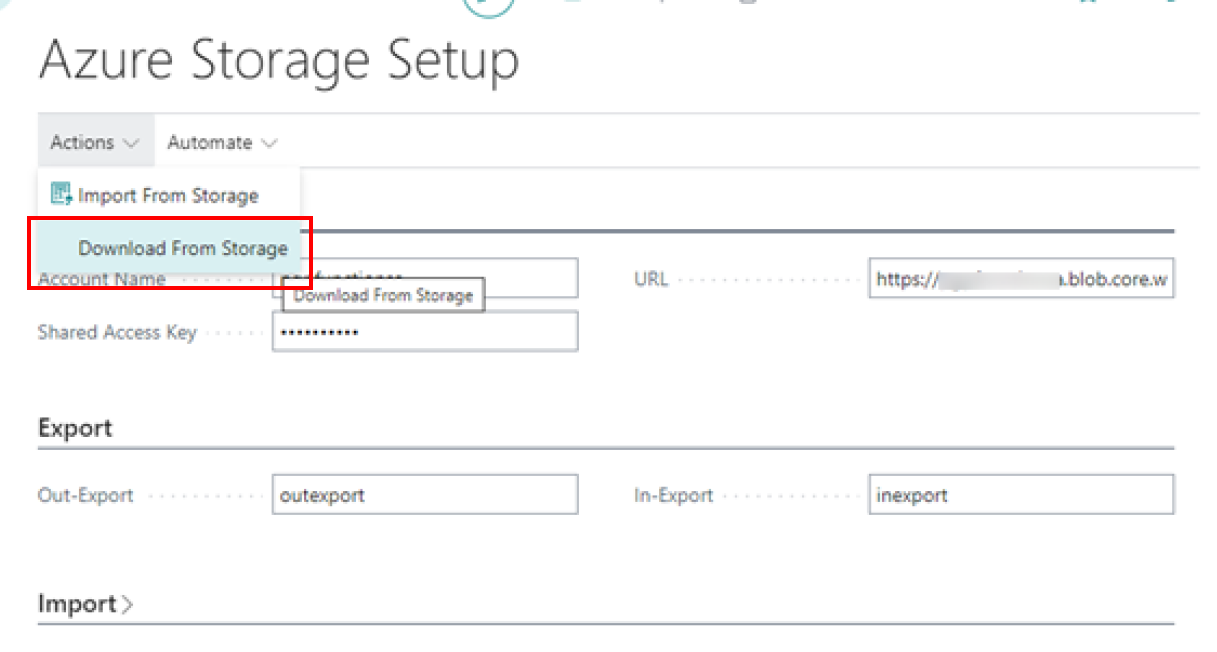Click the chevron arrow beside Actions
The width and height of the screenshot is (1217, 652).
(131, 143)
